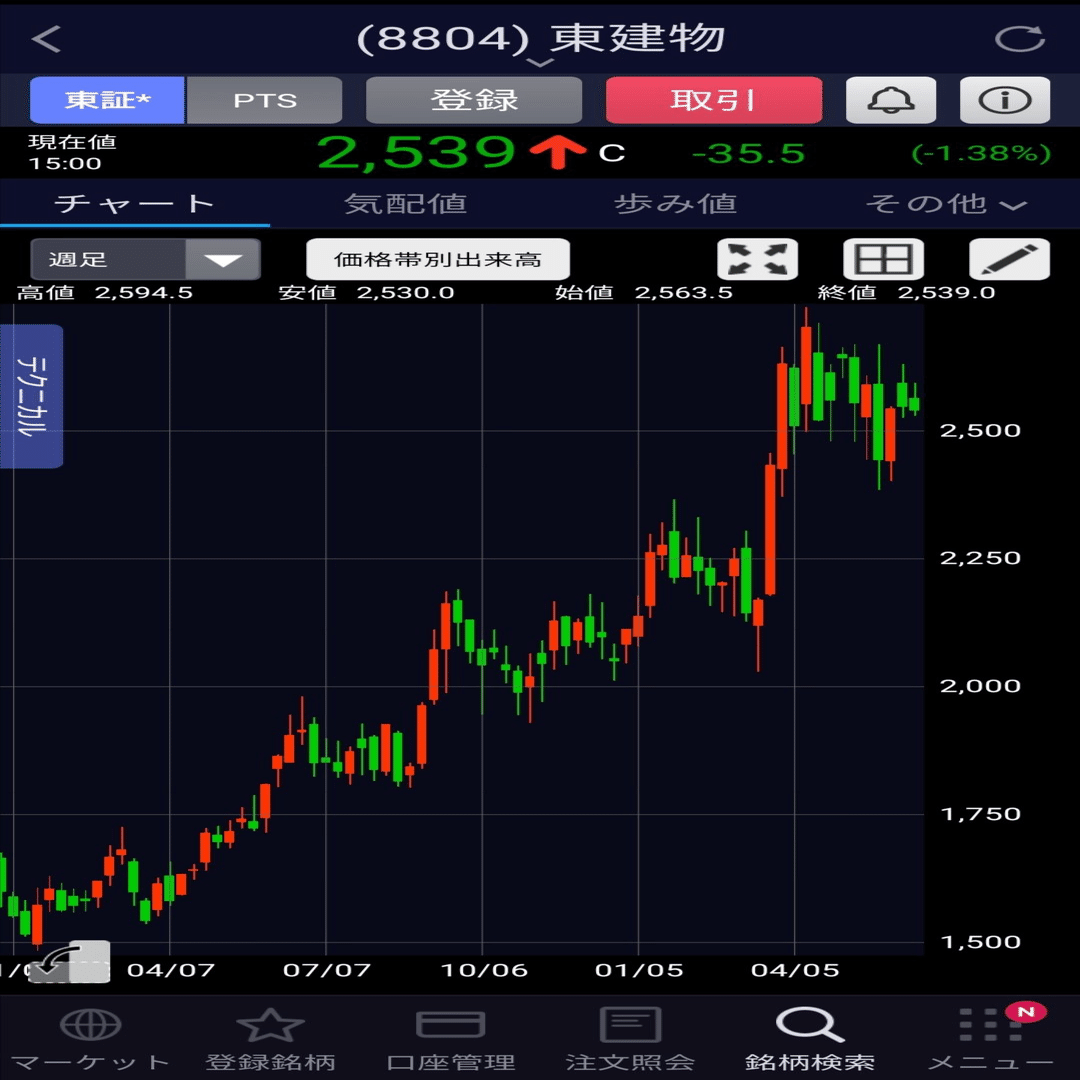
Task: Open 登録銘柄 watchlist star icon
Action: (x=270, y=1039)
